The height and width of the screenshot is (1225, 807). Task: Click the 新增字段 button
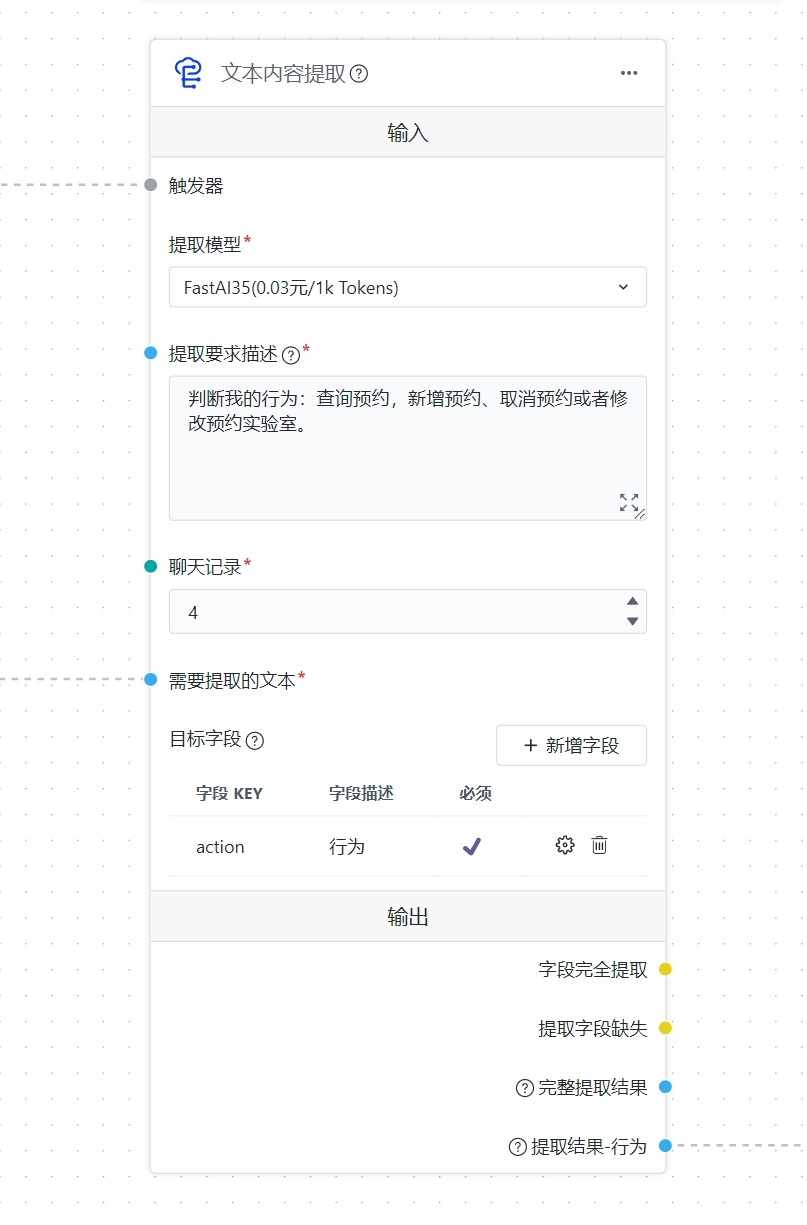[571, 745]
